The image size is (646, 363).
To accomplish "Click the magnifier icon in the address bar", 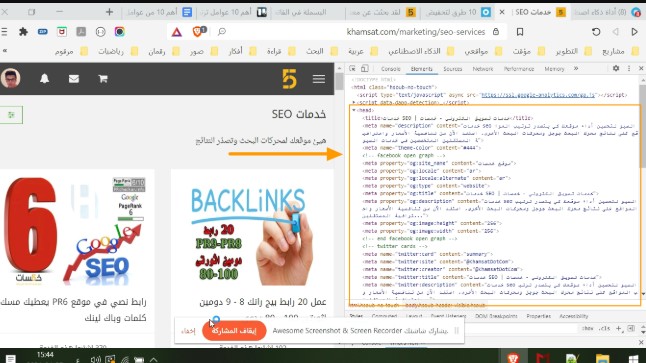I will coord(222,32).
